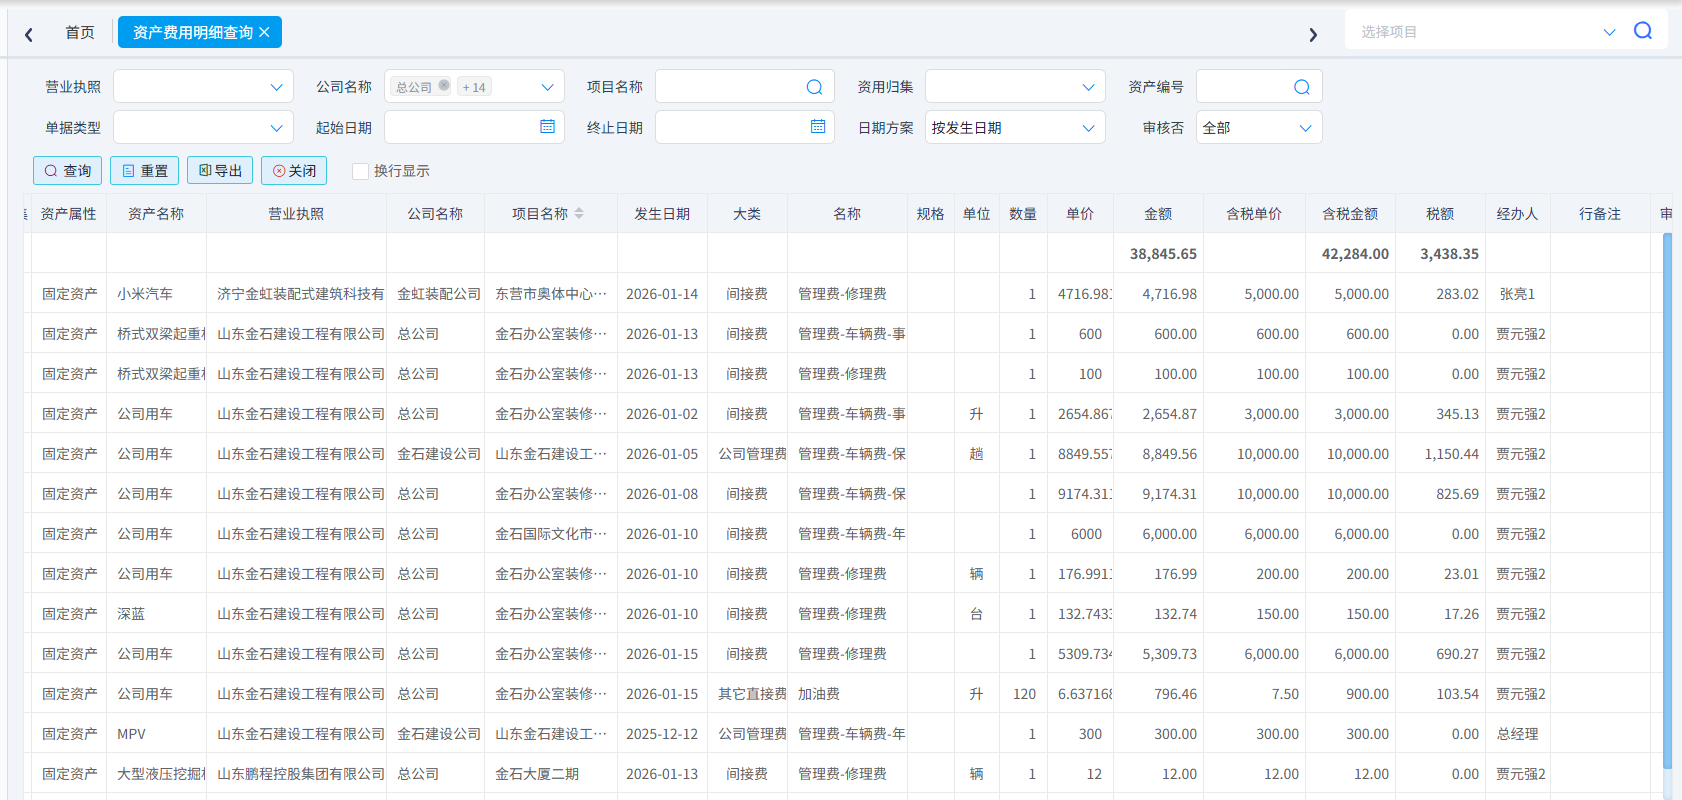This screenshot has width=1682, height=800.
Task: Close the 资产费用明细查询 tab
Action: coord(264,32)
